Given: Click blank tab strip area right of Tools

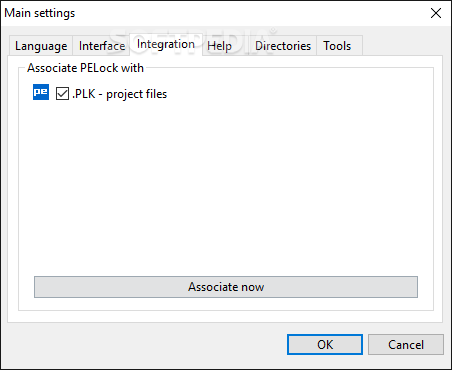Looking at the screenshot, I should (402, 45).
